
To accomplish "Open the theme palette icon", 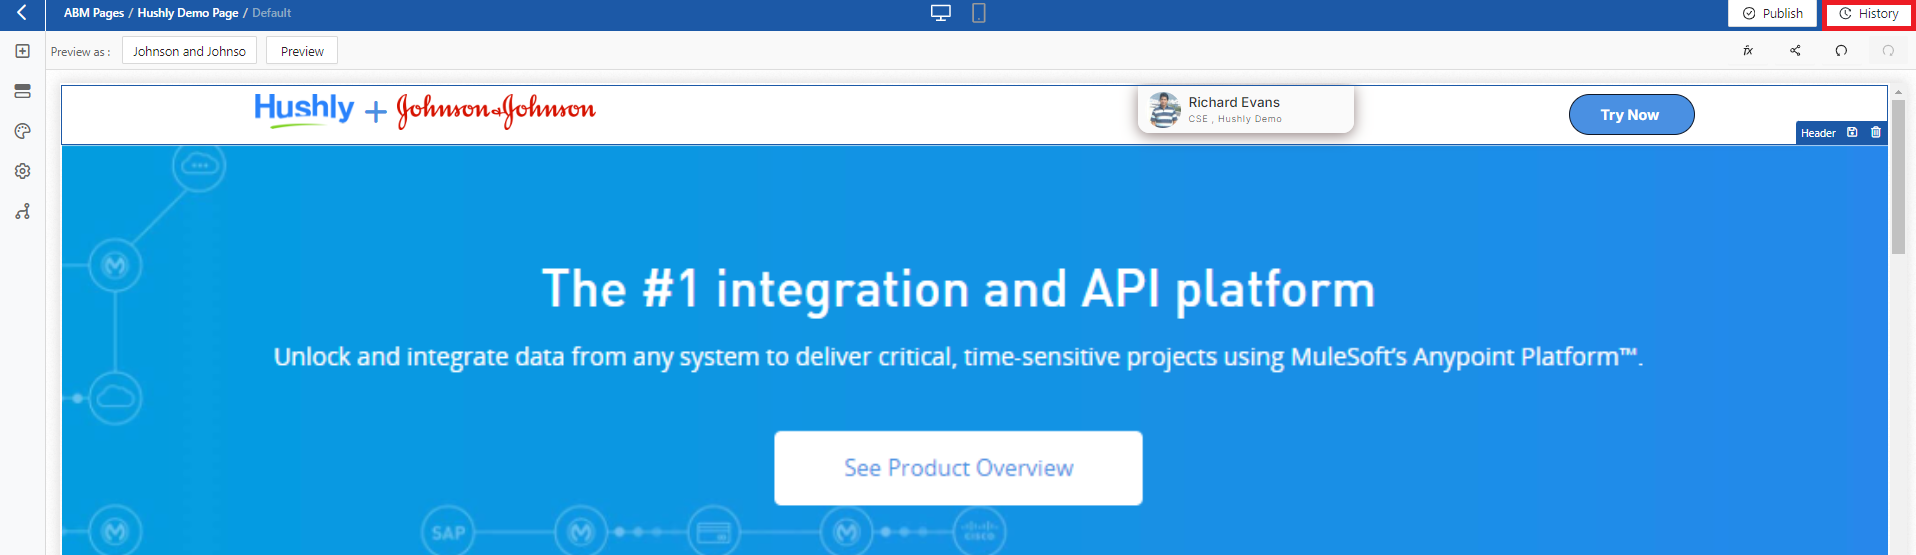I will pyautogui.click(x=23, y=131).
